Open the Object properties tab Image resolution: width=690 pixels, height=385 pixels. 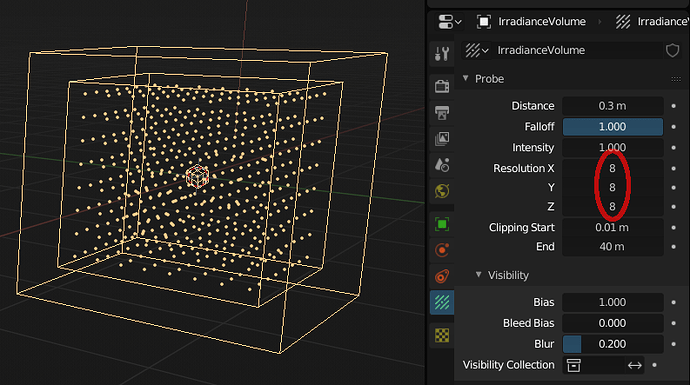[x=442, y=224]
